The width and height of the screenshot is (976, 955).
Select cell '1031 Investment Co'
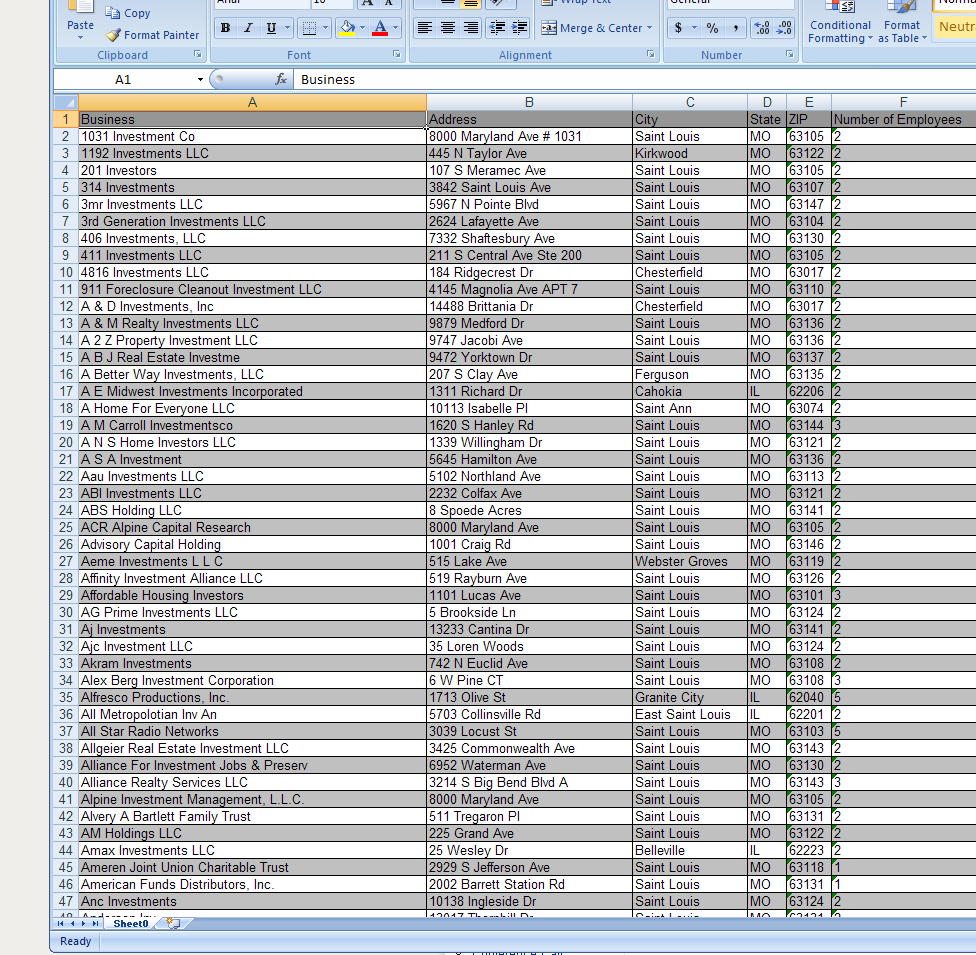point(252,136)
